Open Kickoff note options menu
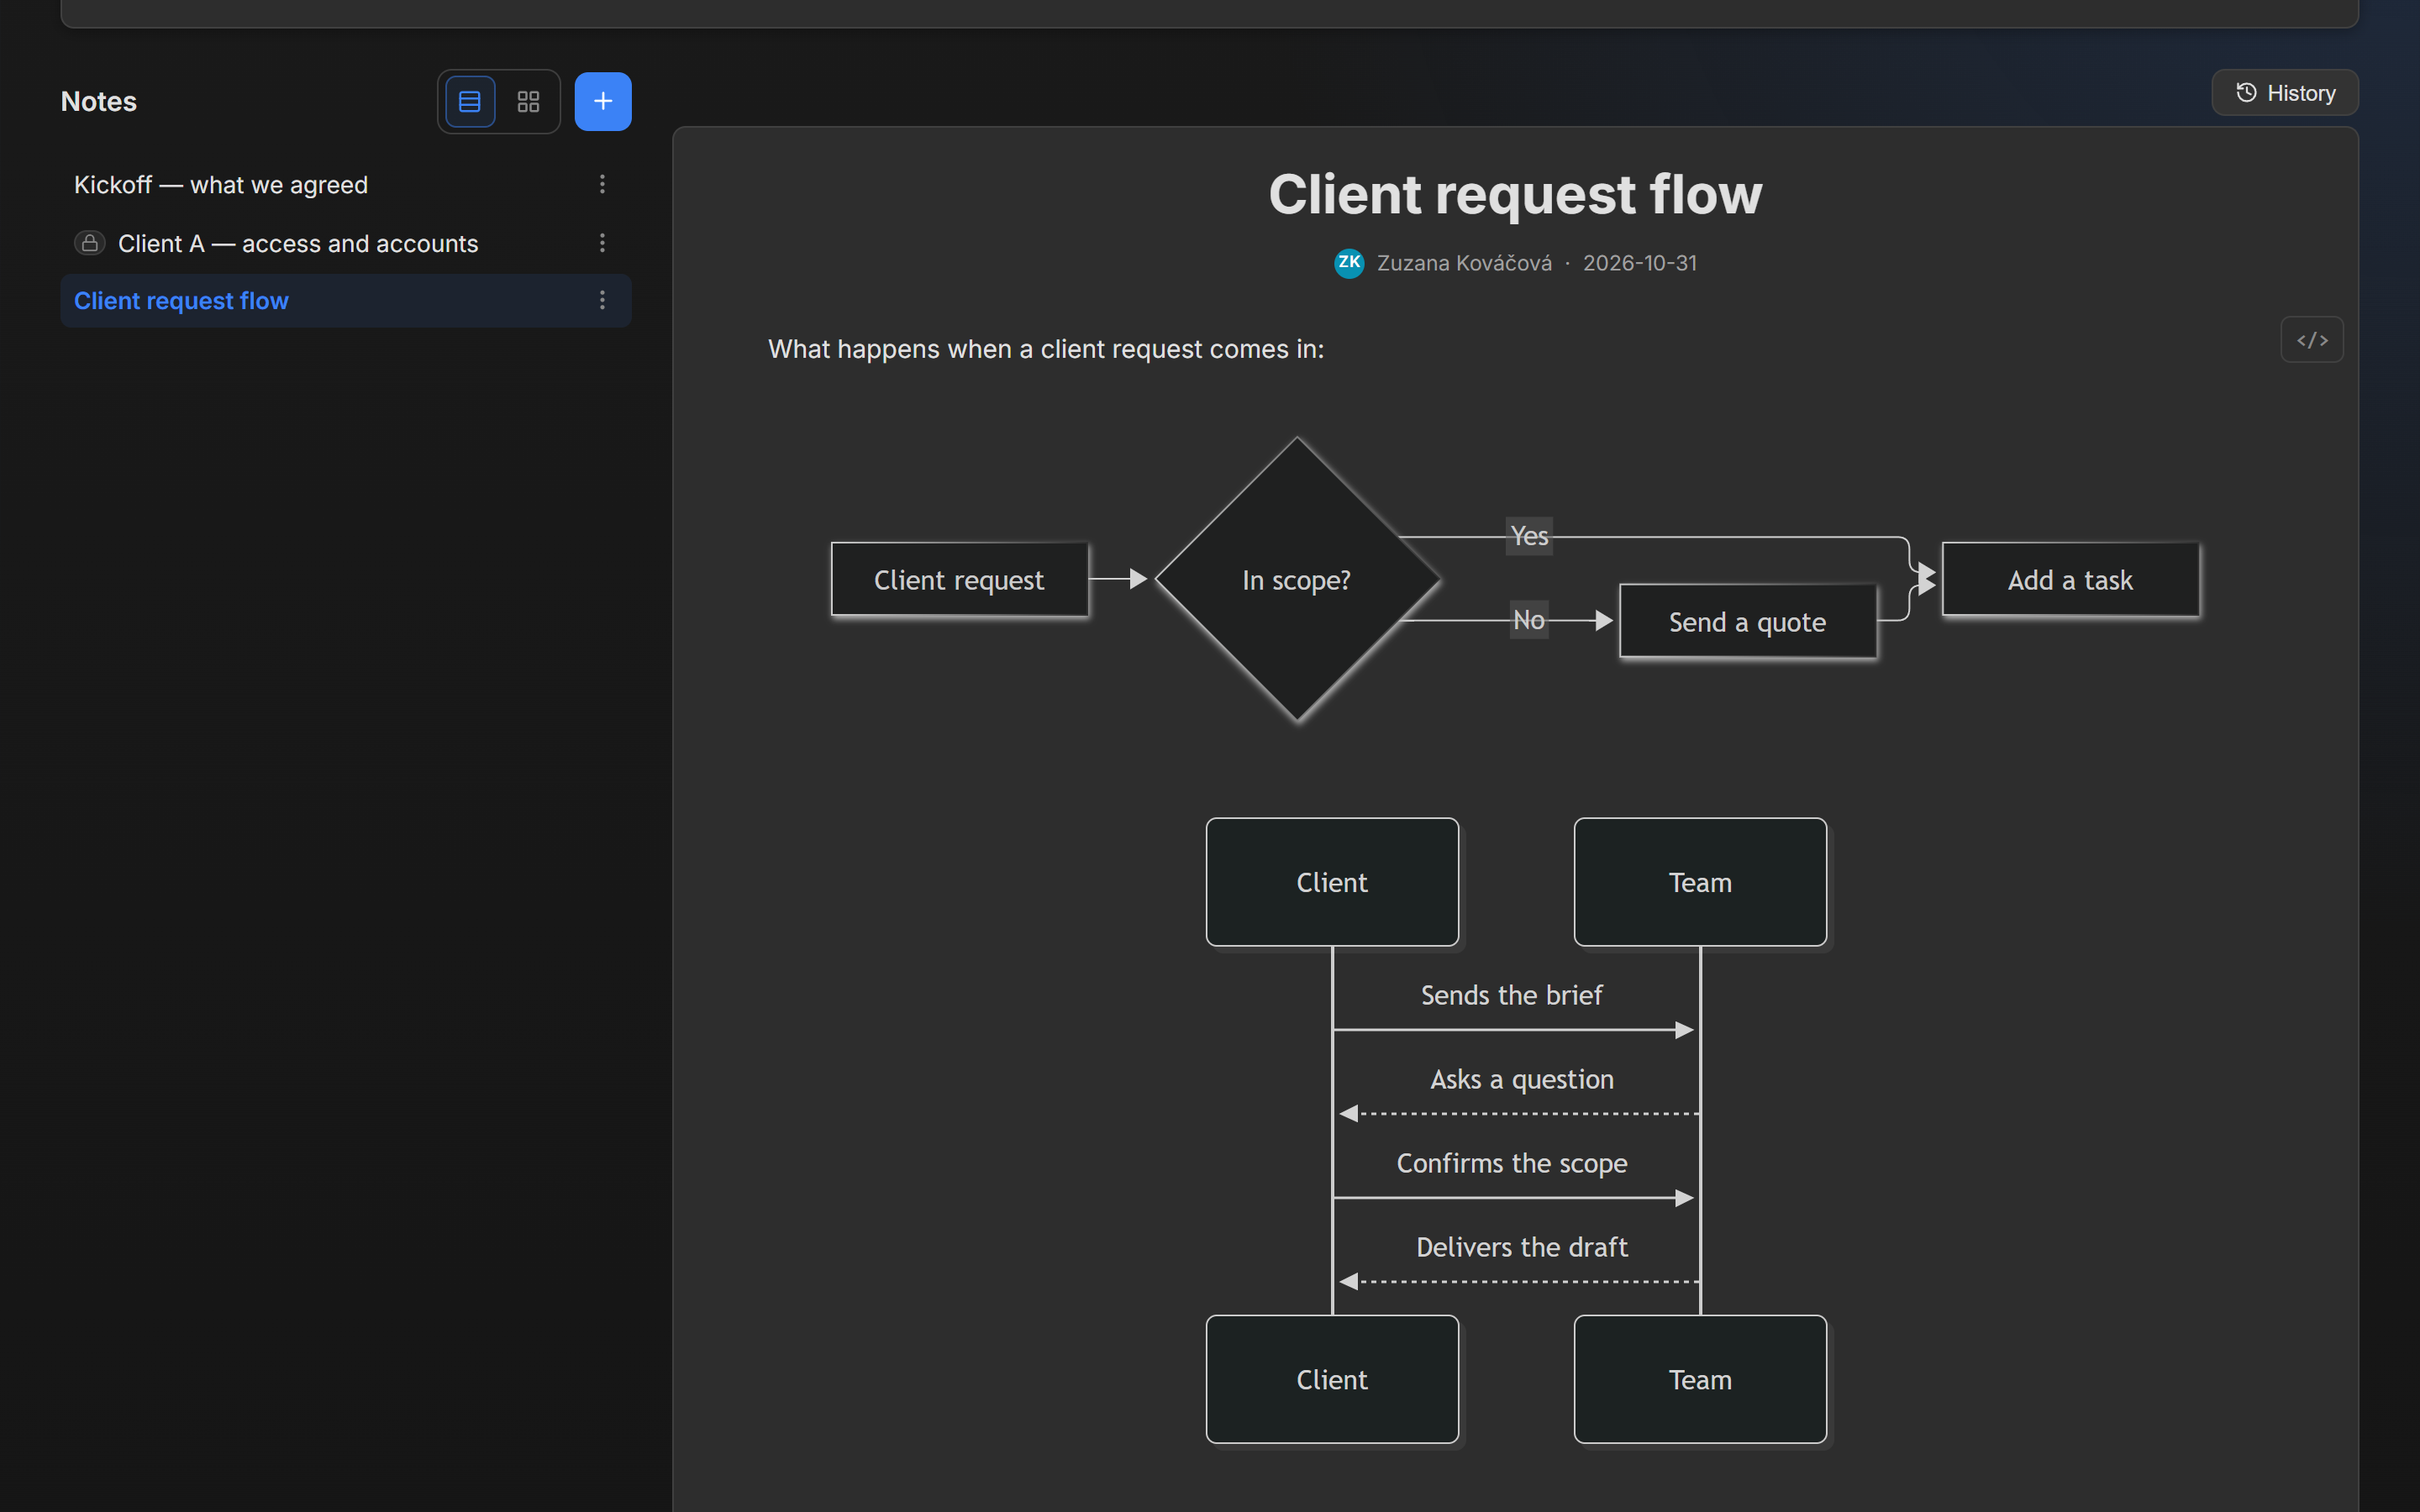 pos(602,184)
